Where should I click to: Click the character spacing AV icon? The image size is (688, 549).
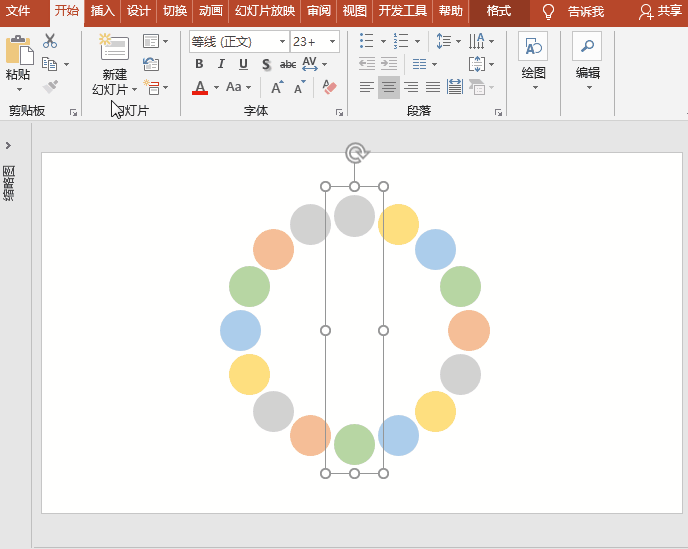[x=310, y=64]
